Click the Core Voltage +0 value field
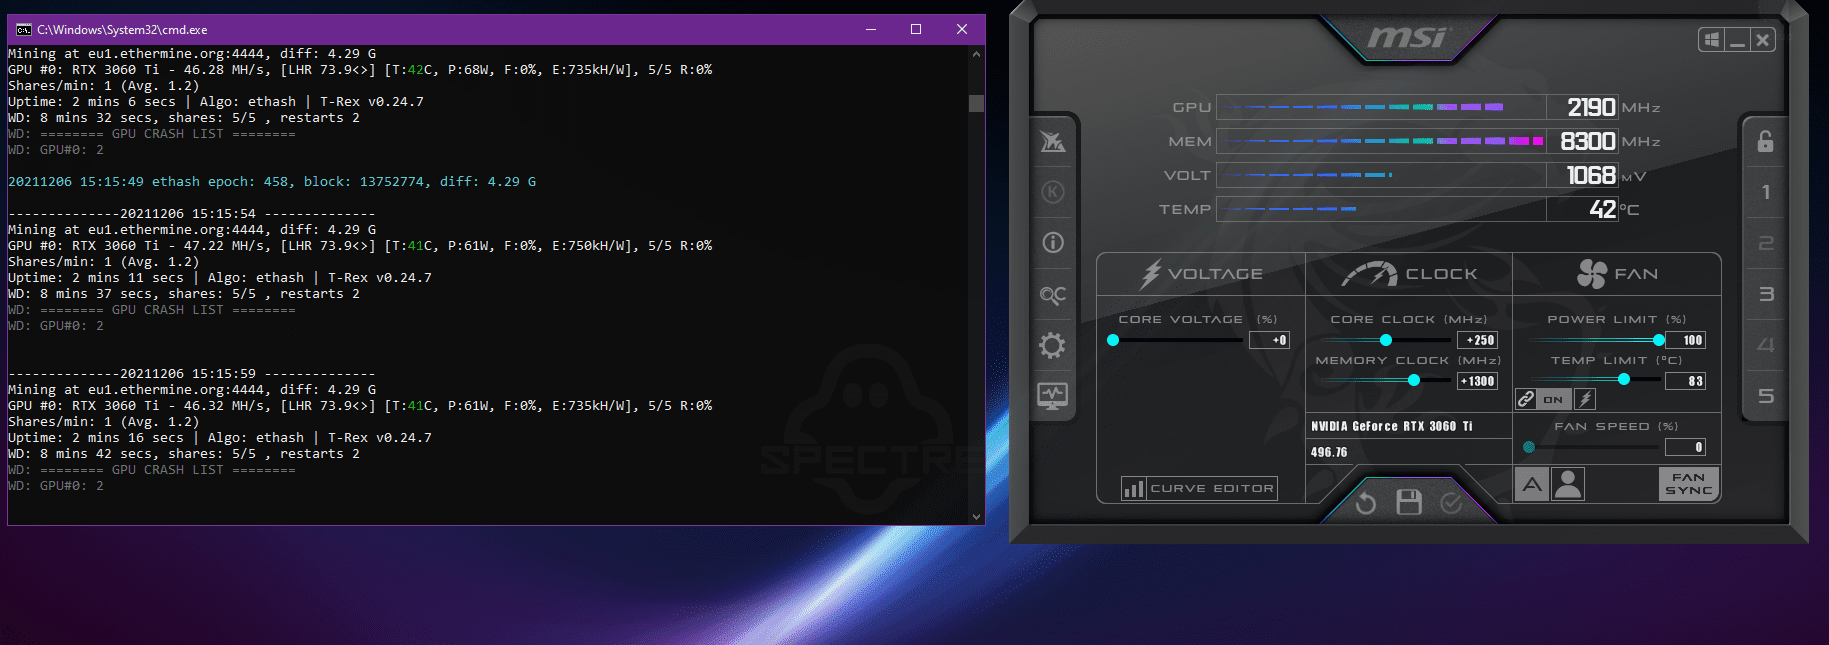The width and height of the screenshot is (1829, 645). tap(1270, 340)
